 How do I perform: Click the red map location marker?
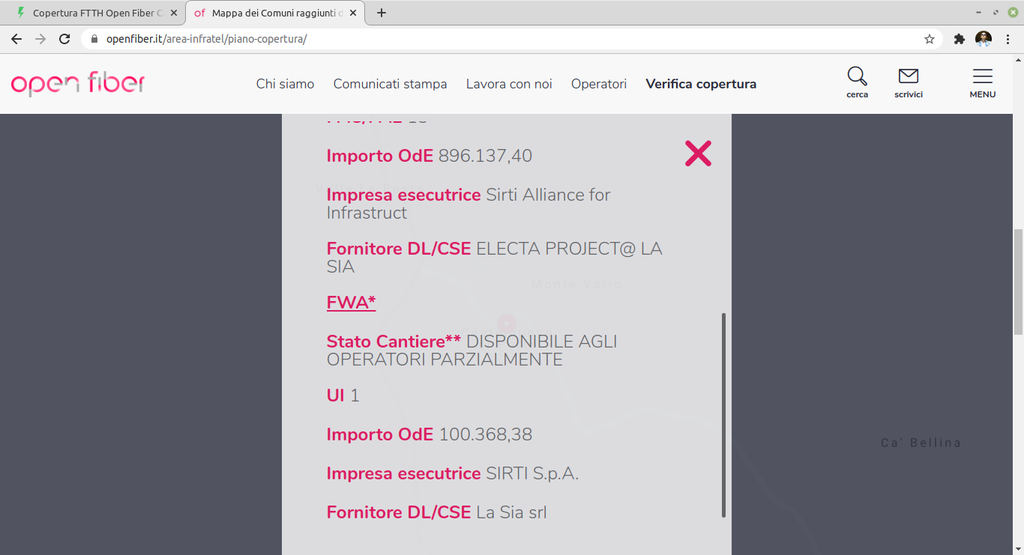point(506,322)
